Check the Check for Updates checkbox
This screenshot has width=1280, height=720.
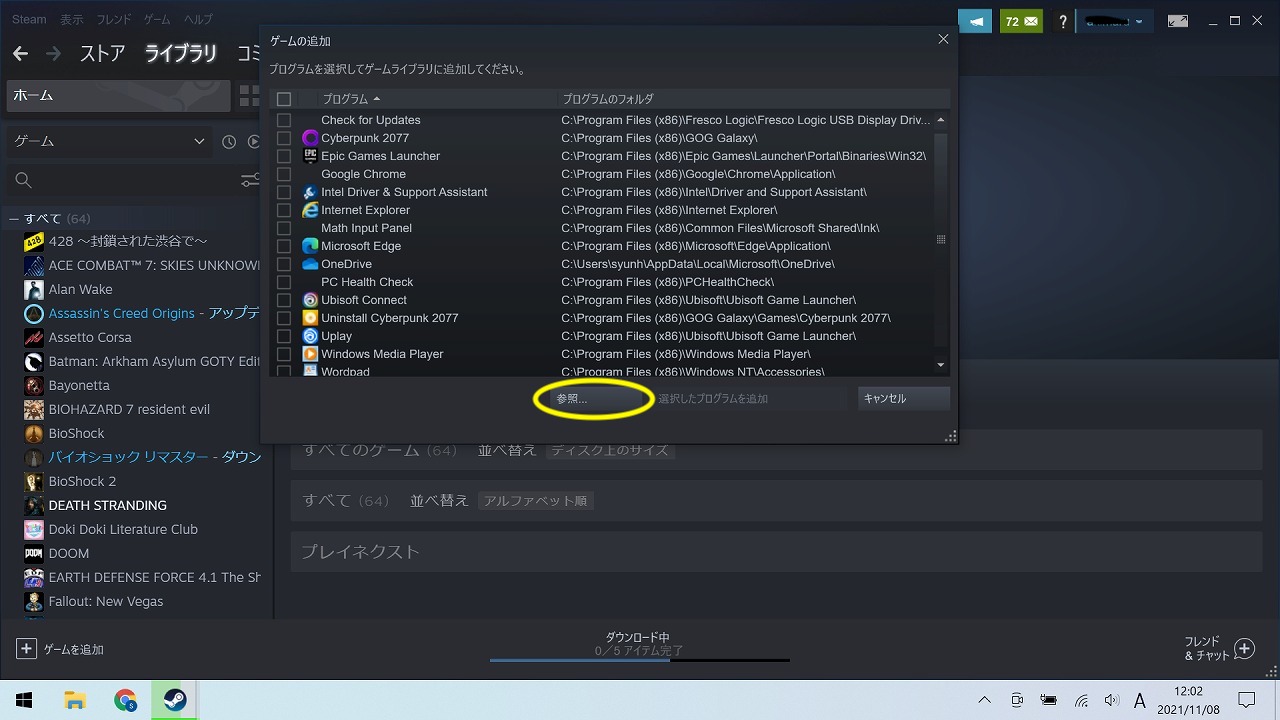coord(284,120)
